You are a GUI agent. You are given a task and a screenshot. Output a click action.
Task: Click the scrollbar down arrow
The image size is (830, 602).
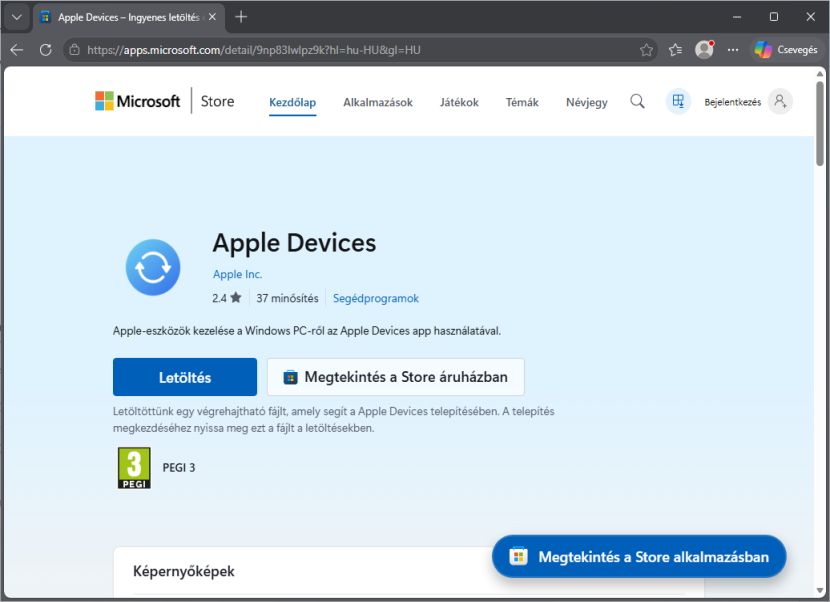[820, 591]
